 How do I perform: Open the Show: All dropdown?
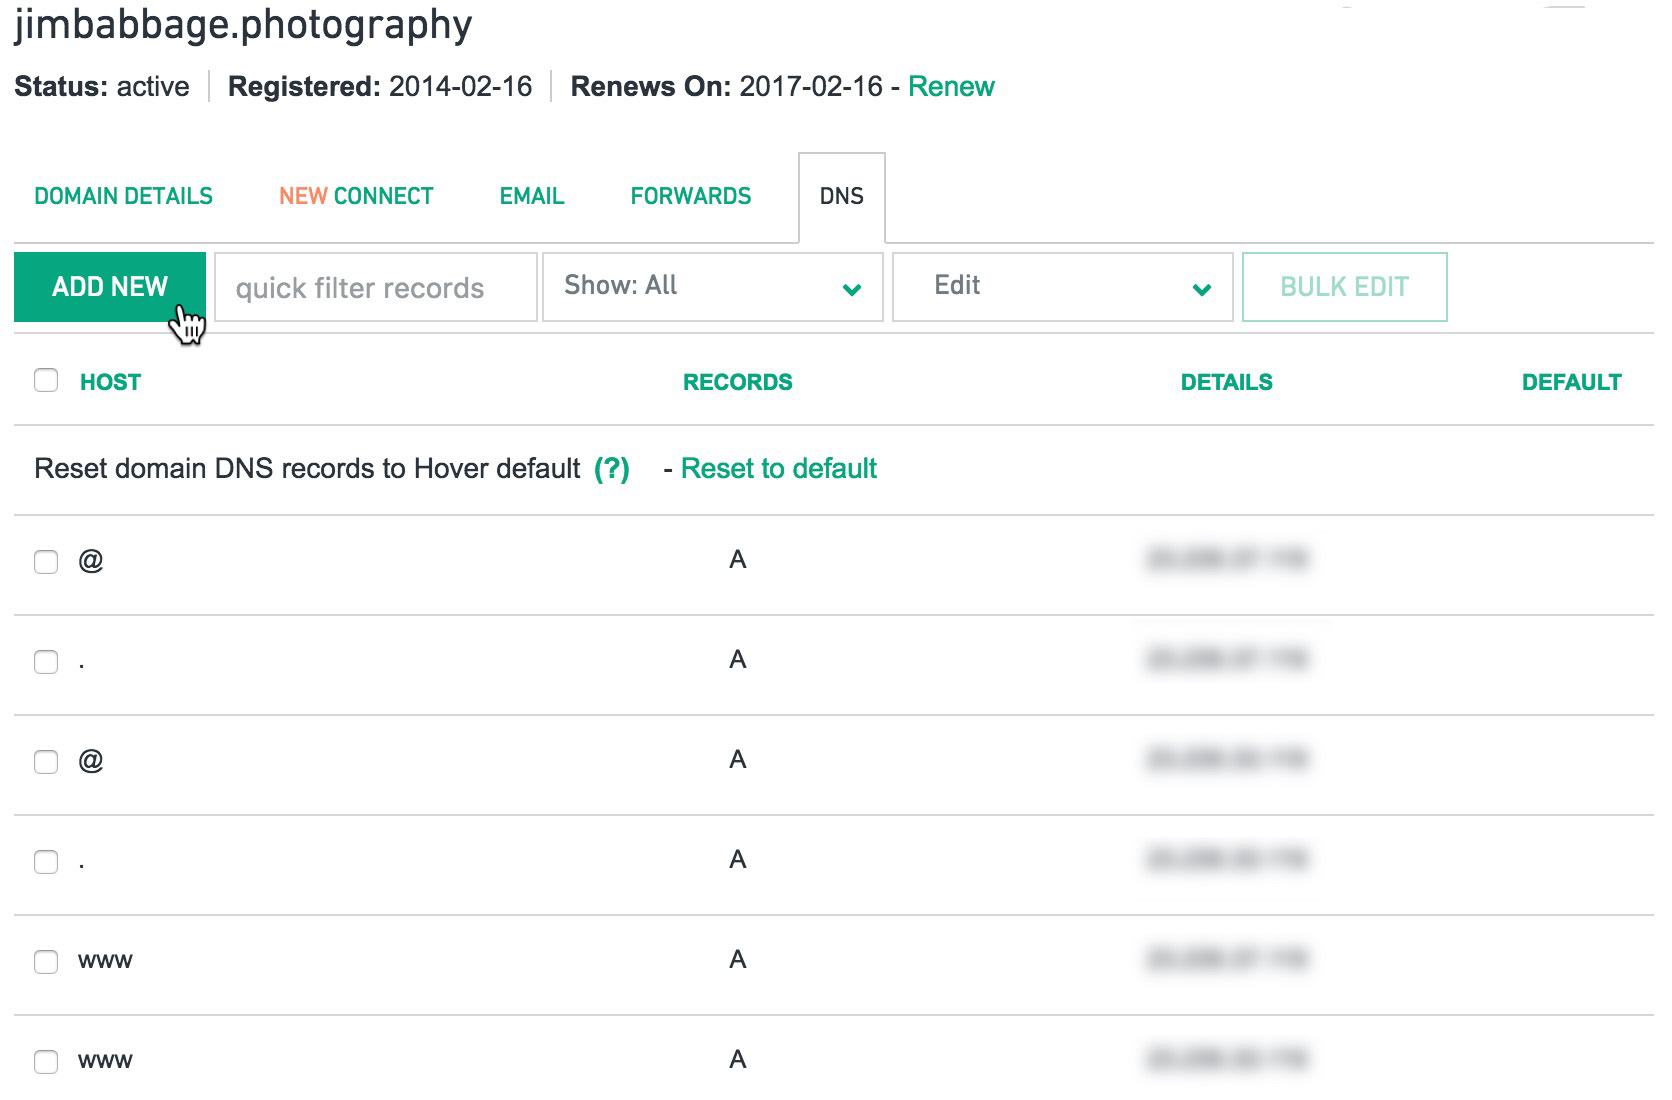coord(713,287)
